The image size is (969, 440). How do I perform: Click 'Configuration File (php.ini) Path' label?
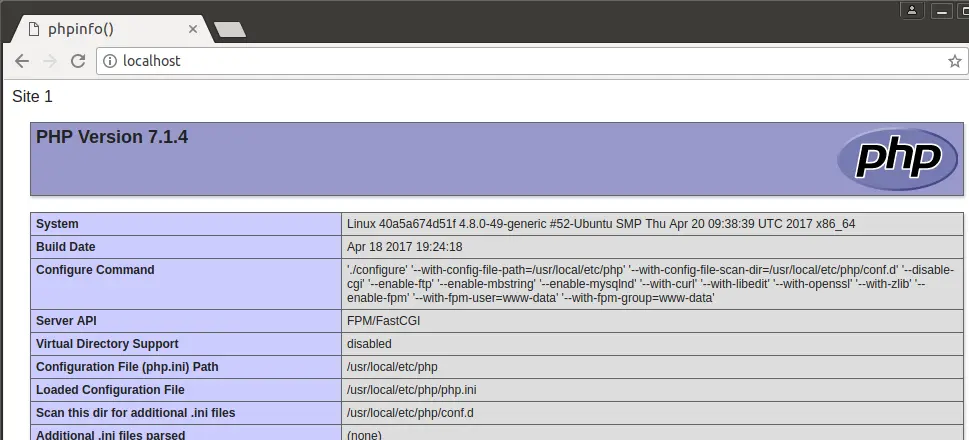pos(127,366)
